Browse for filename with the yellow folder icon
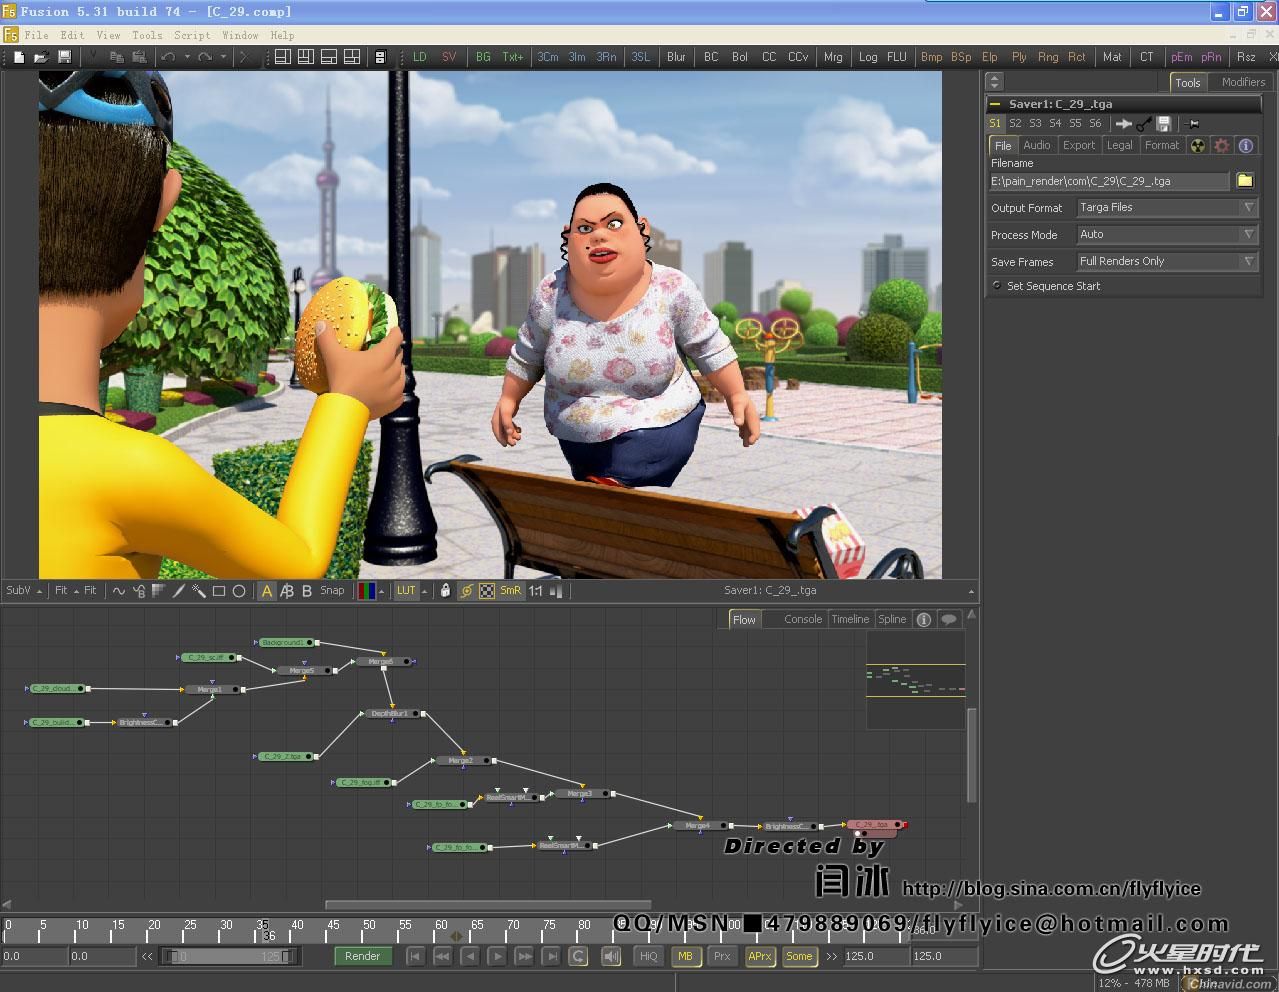The width and height of the screenshot is (1279, 992). point(1245,181)
